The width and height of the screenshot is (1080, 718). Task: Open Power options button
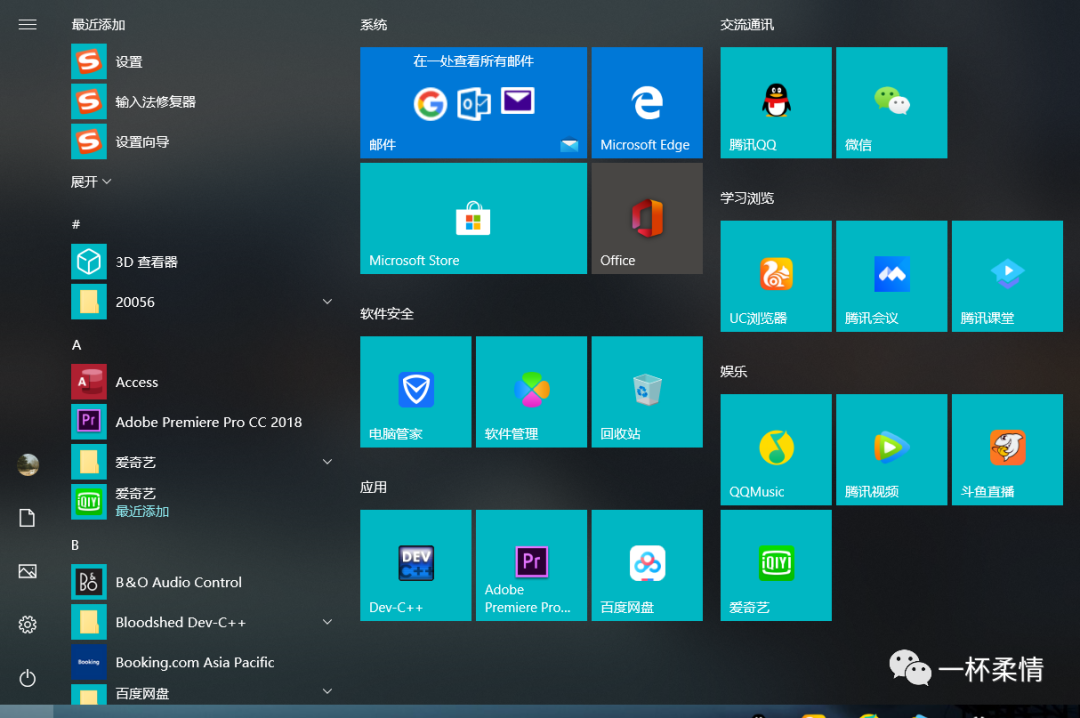28,678
